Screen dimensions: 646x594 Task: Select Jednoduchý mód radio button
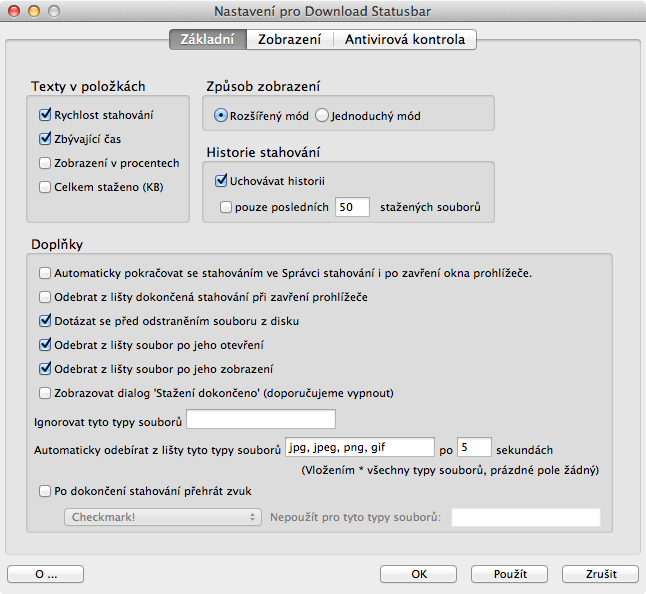click(x=322, y=115)
